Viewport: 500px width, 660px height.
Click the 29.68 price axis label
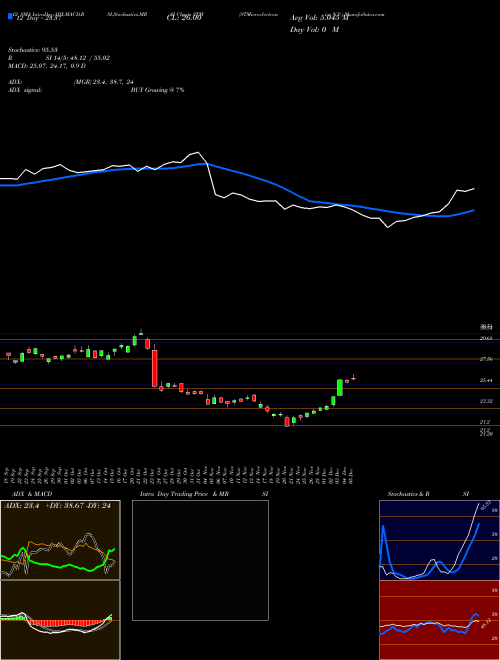tap(486, 338)
